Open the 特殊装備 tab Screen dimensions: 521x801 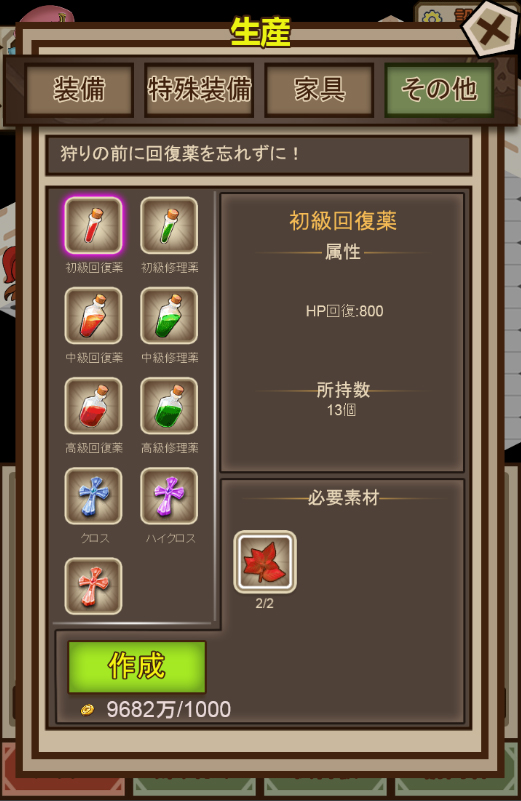199,90
